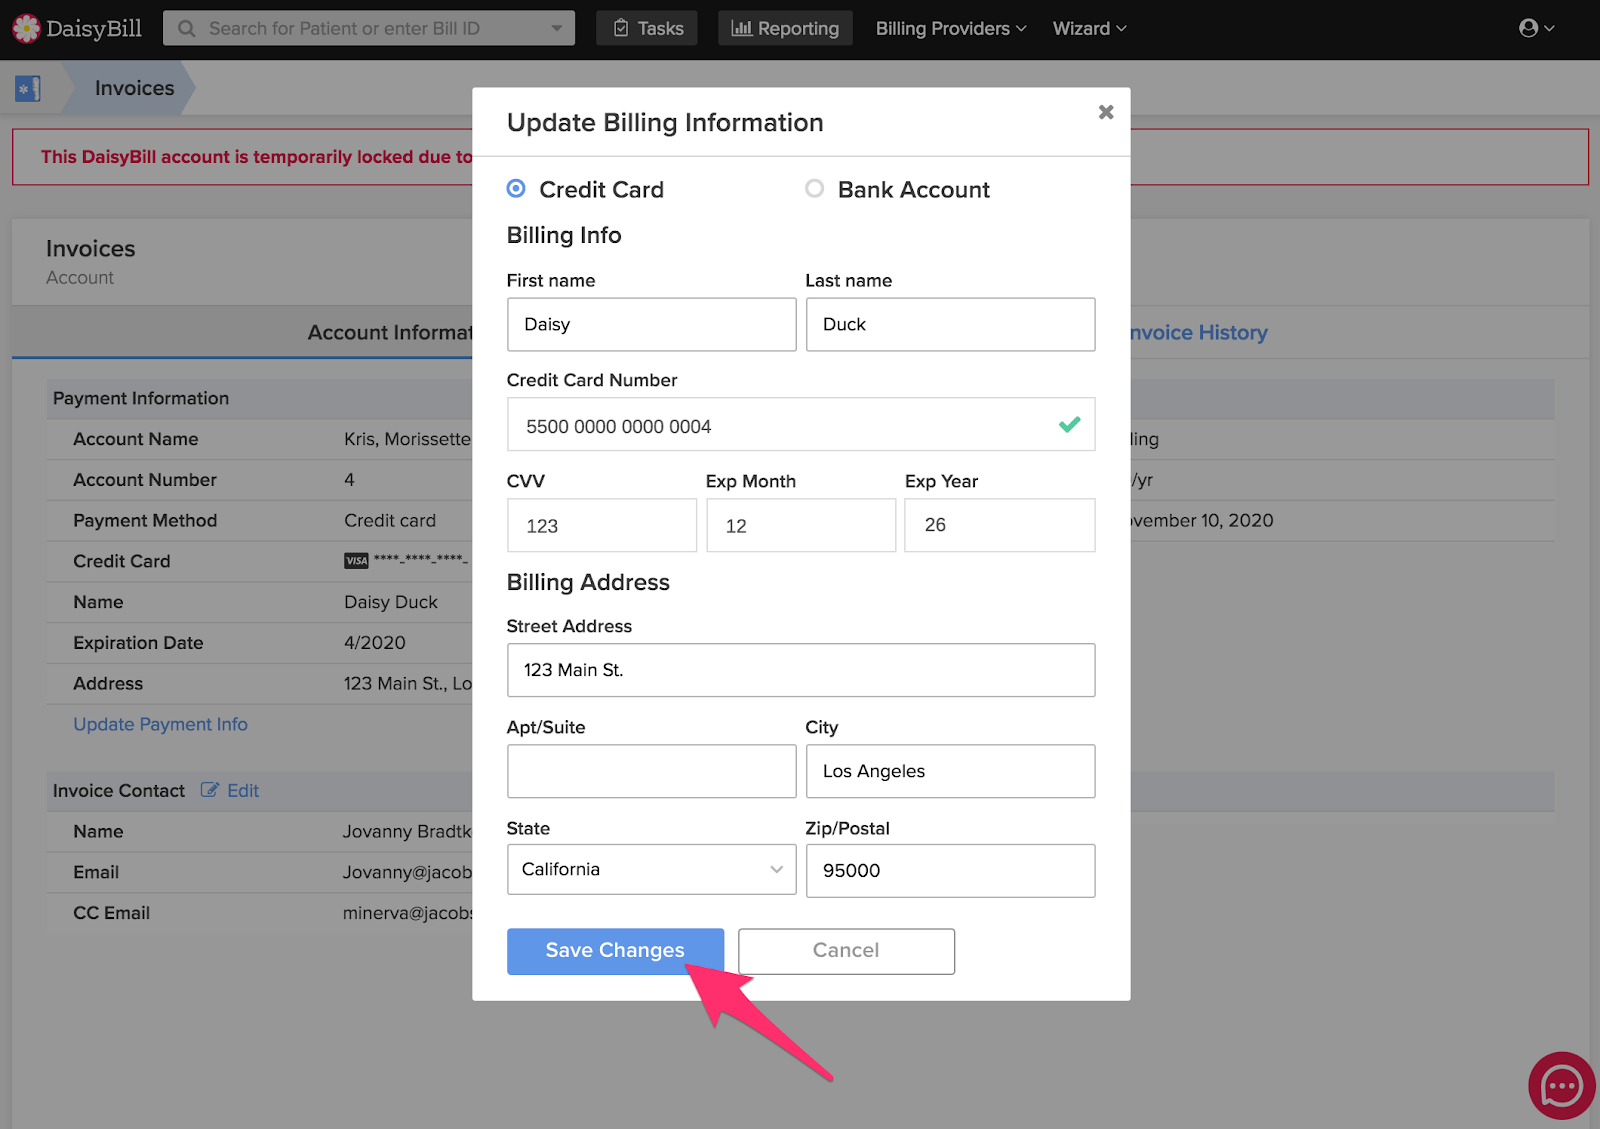Open the user account avatar menu
1600x1129 pixels.
1536,28
